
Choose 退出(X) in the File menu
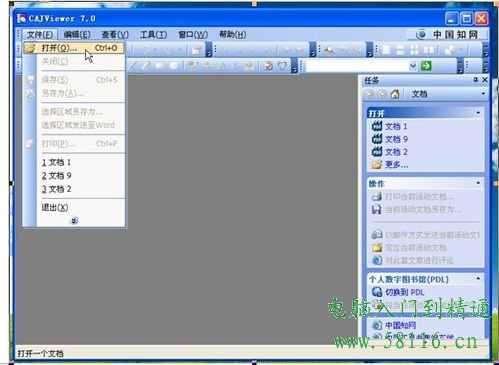[x=55, y=207]
